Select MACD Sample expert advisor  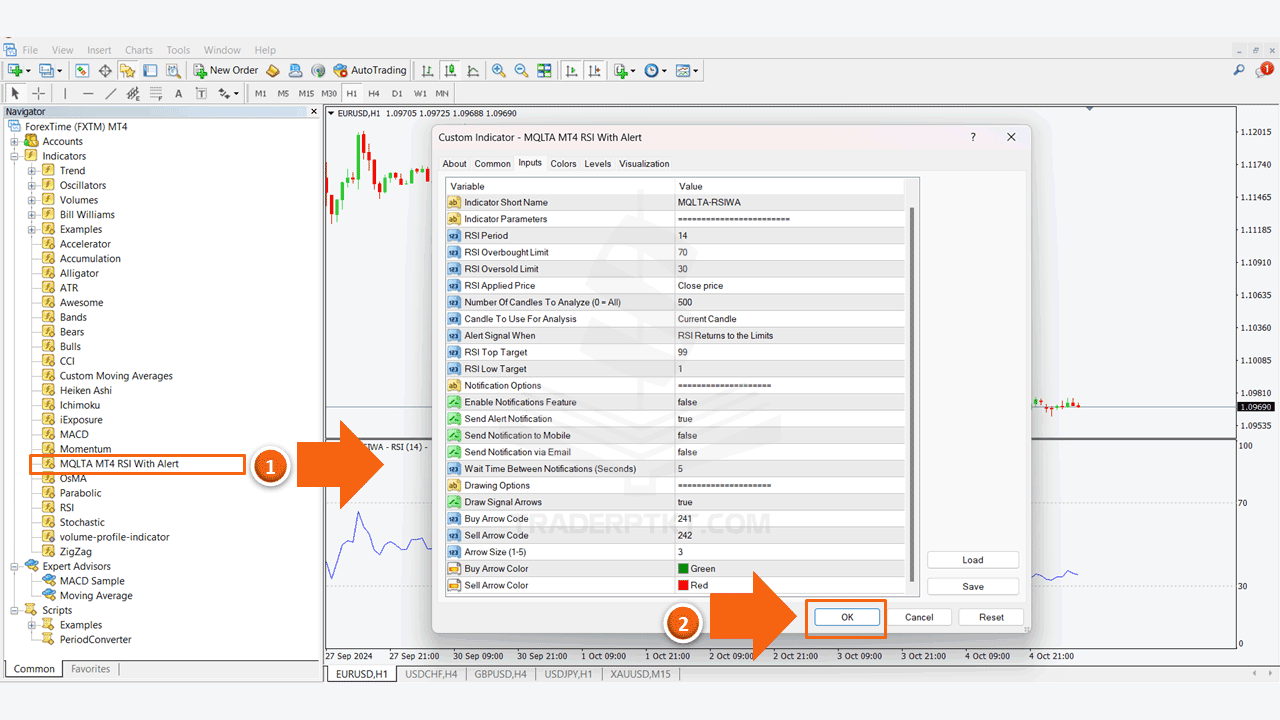point(92,581)
